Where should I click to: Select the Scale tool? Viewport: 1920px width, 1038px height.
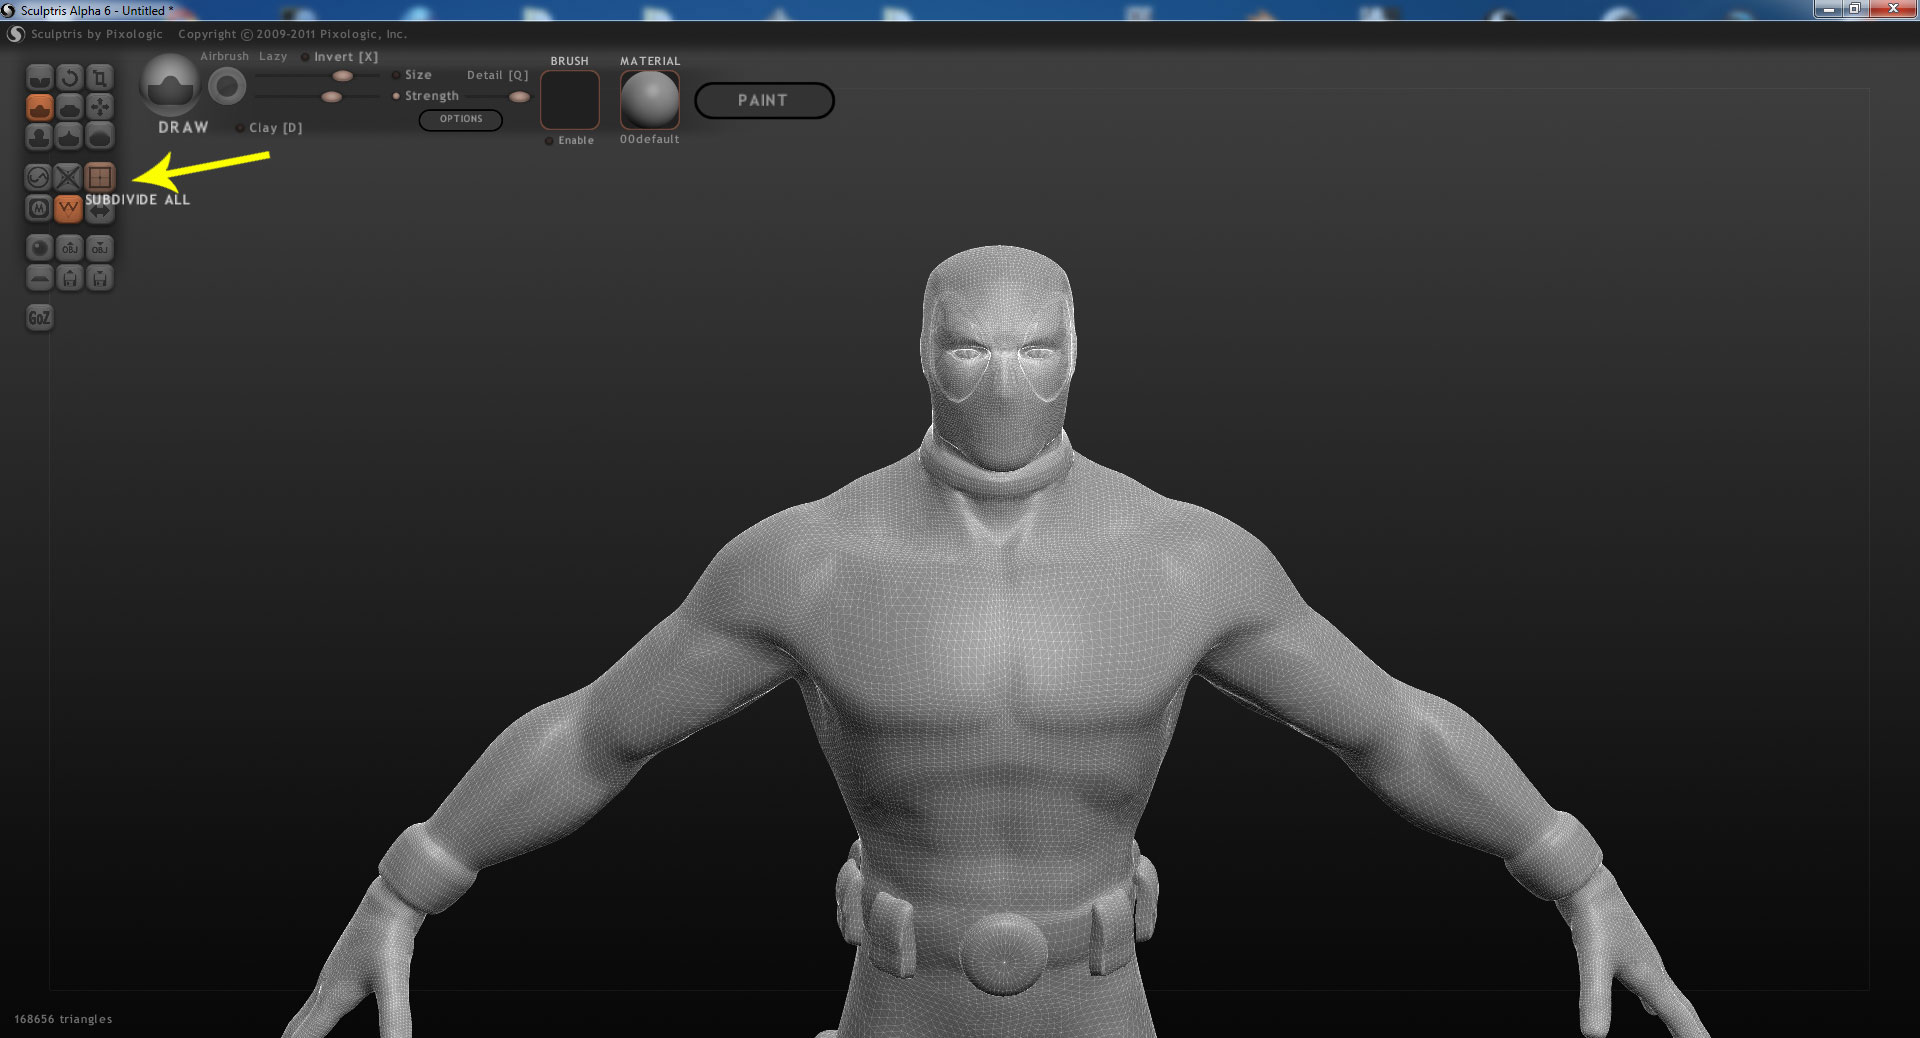[x=99, y=77]
